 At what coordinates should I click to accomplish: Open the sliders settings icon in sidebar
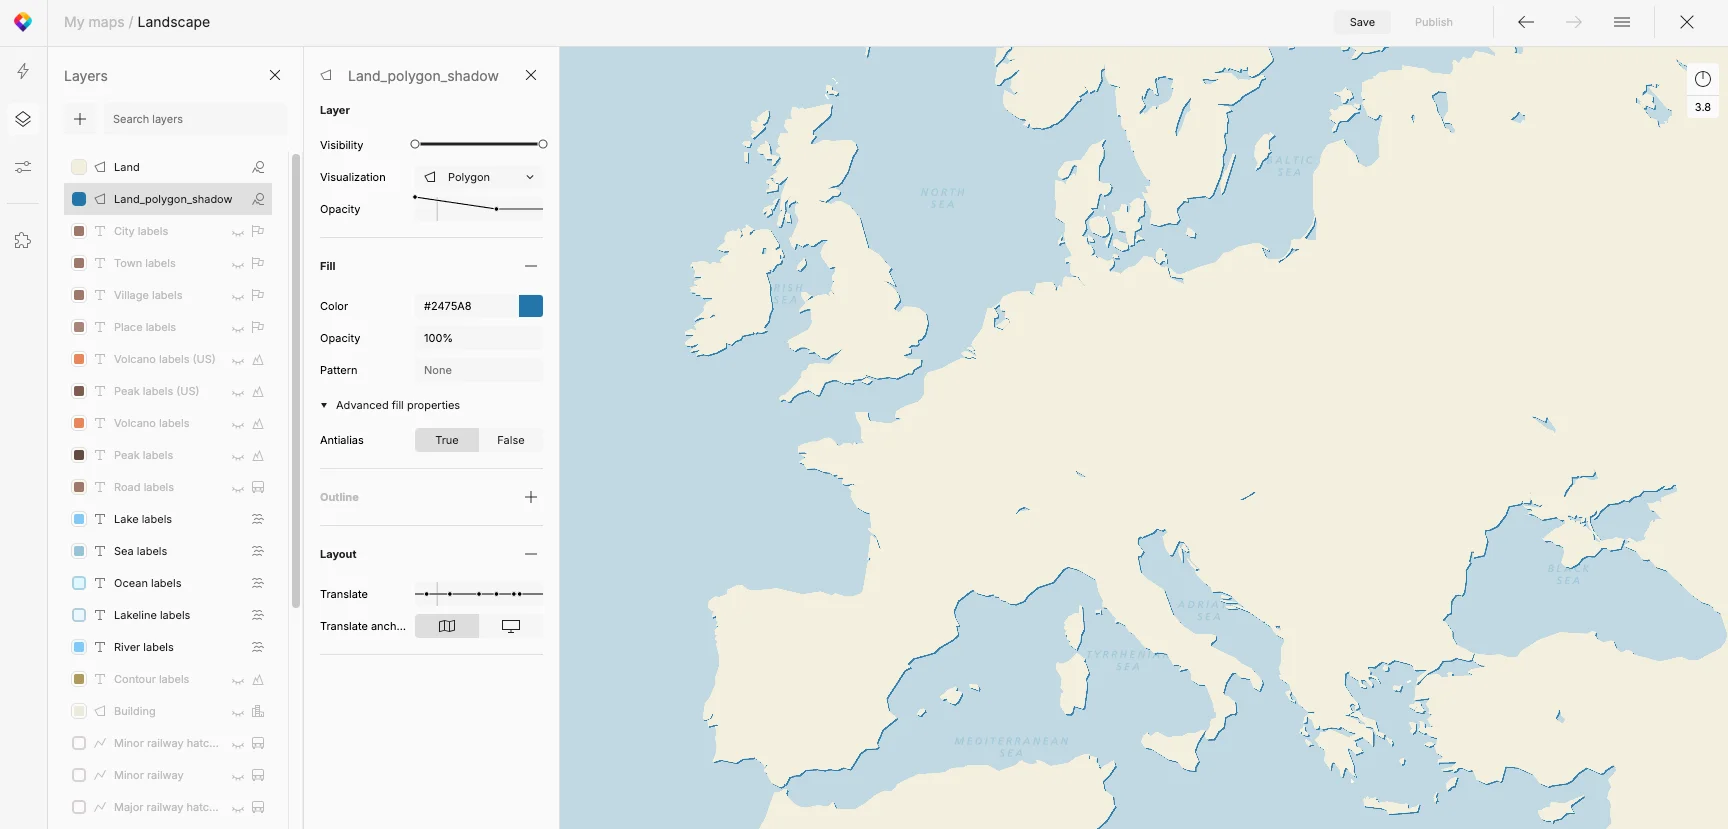pos(23,167)
